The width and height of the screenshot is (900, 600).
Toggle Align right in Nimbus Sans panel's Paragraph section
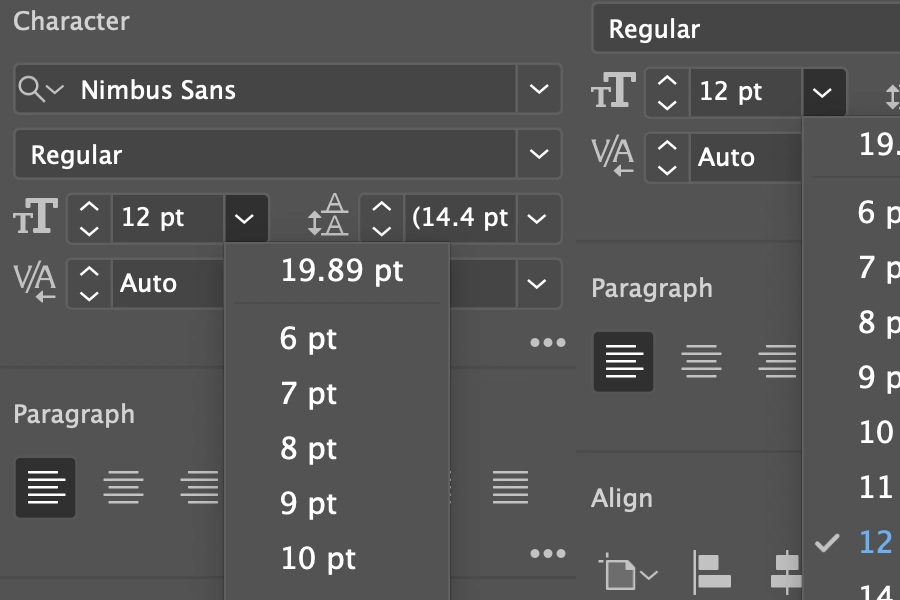pyautogui.click(x=200, y=488)
